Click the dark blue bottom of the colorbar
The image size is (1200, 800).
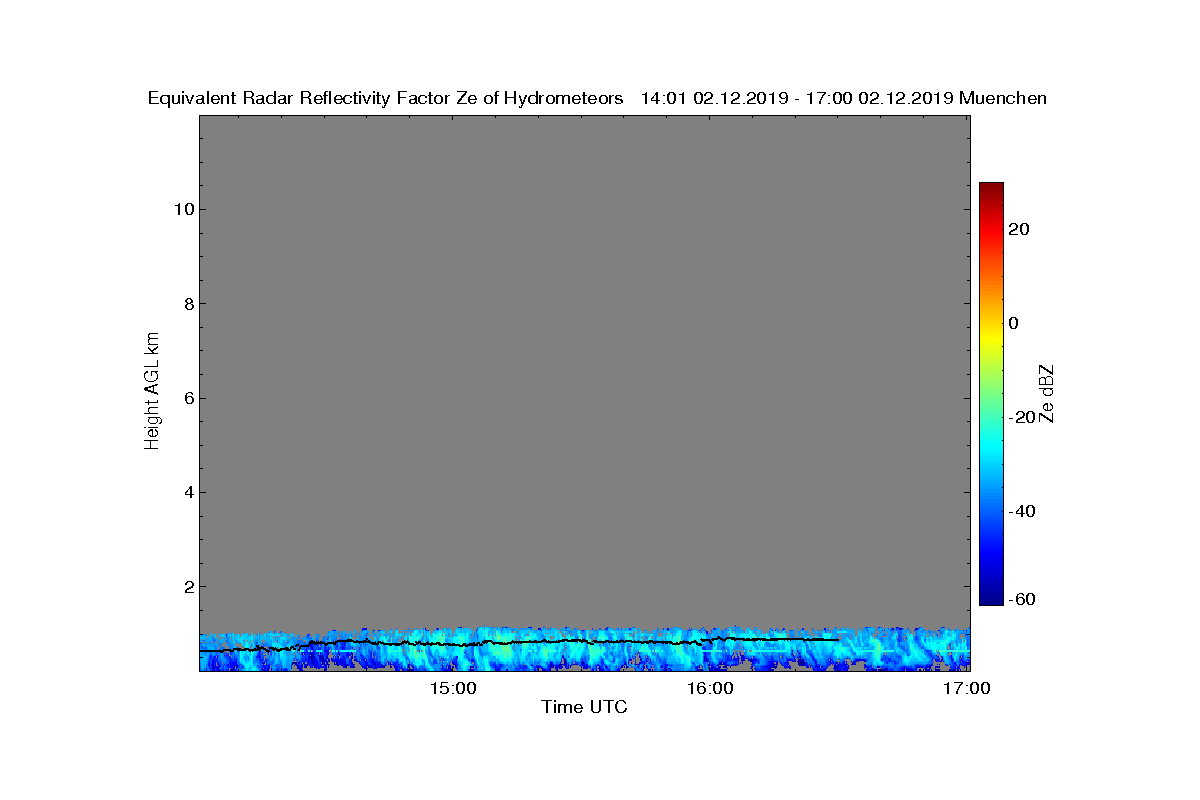(x=991, y=598)
